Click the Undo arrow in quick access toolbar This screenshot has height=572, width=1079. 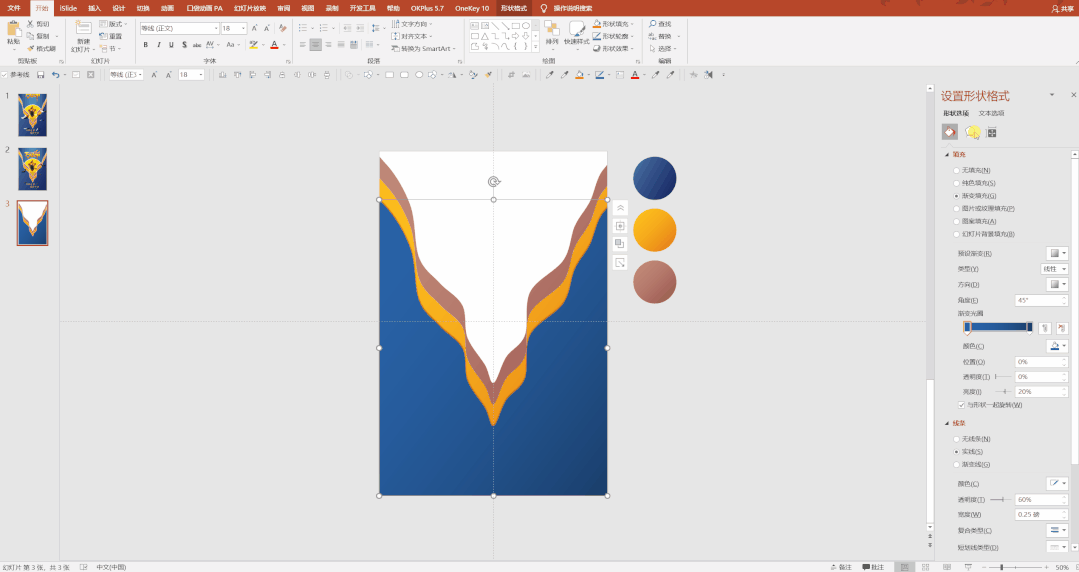click(55, 74)
